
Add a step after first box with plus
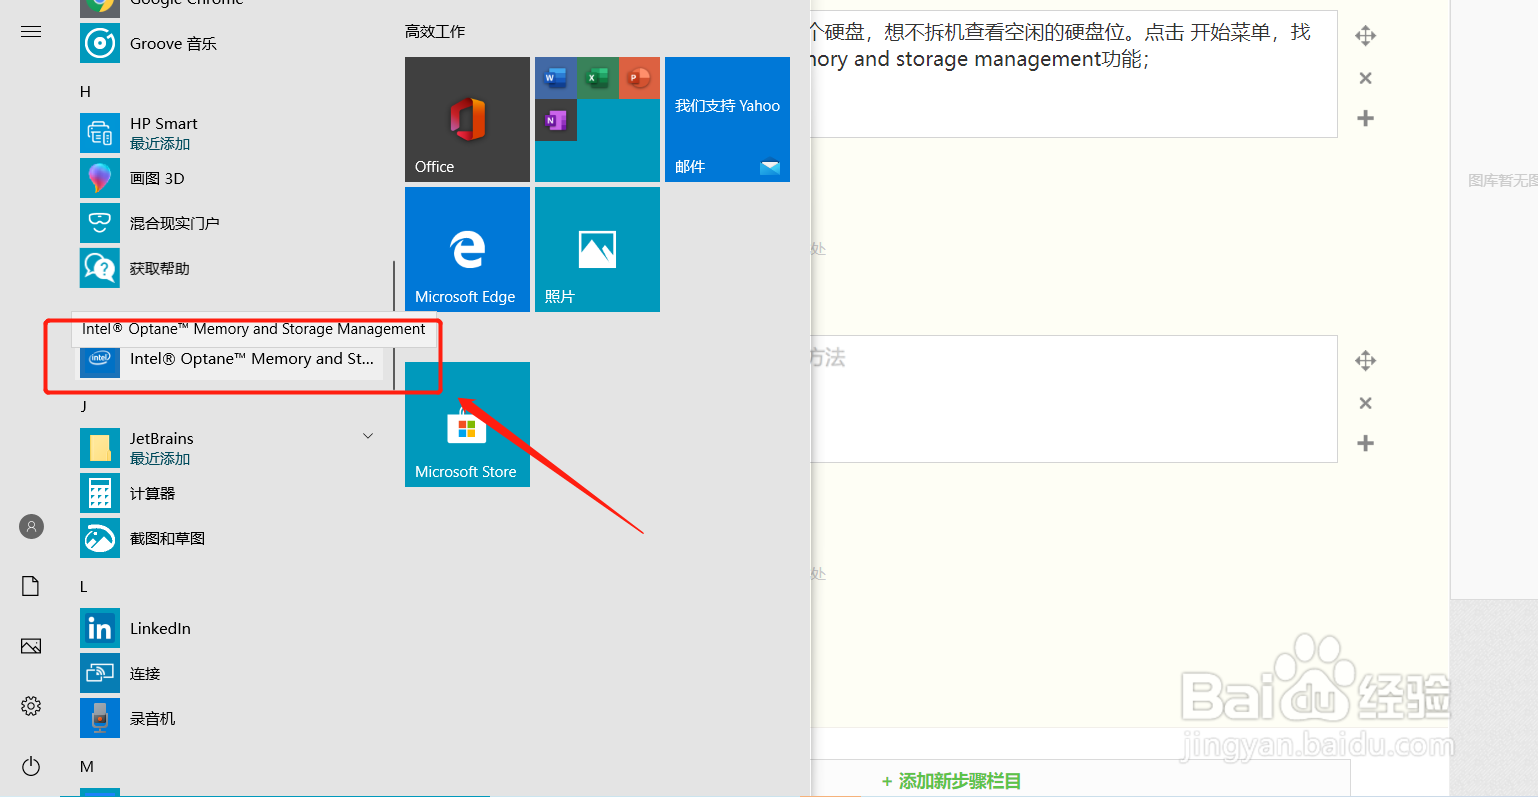point(1365,118)
